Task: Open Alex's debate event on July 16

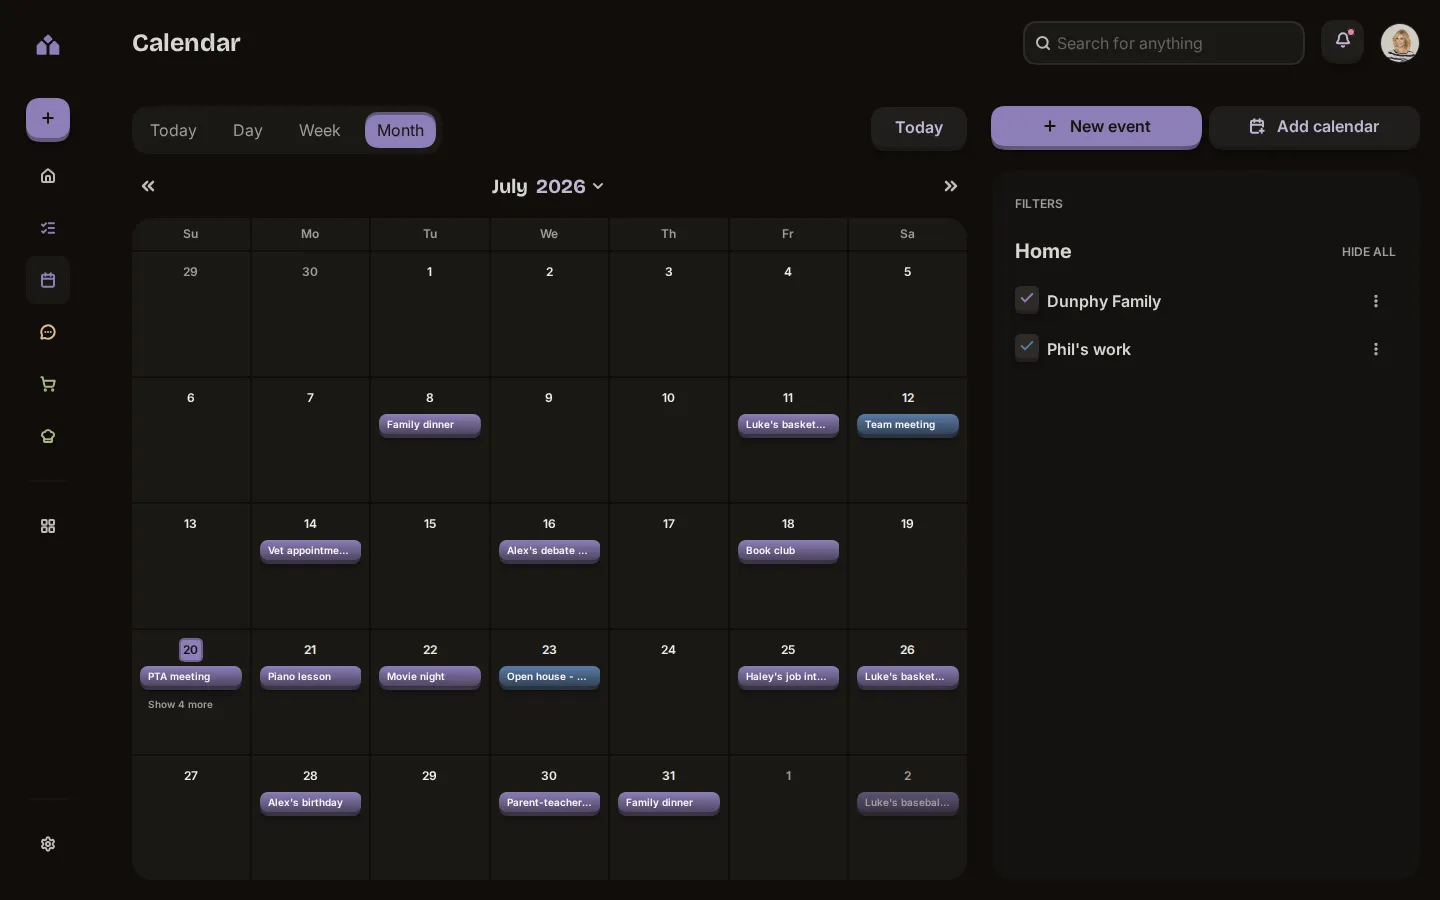Action: click(x=549, y=551)
